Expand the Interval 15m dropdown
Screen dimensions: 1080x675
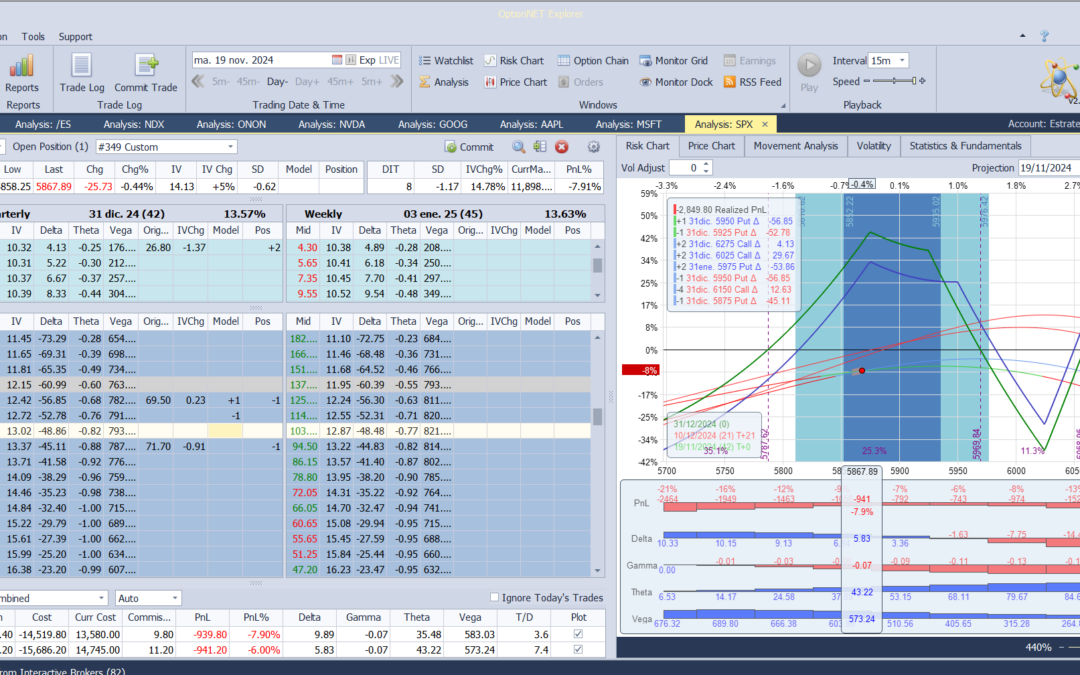click(902, 61)
